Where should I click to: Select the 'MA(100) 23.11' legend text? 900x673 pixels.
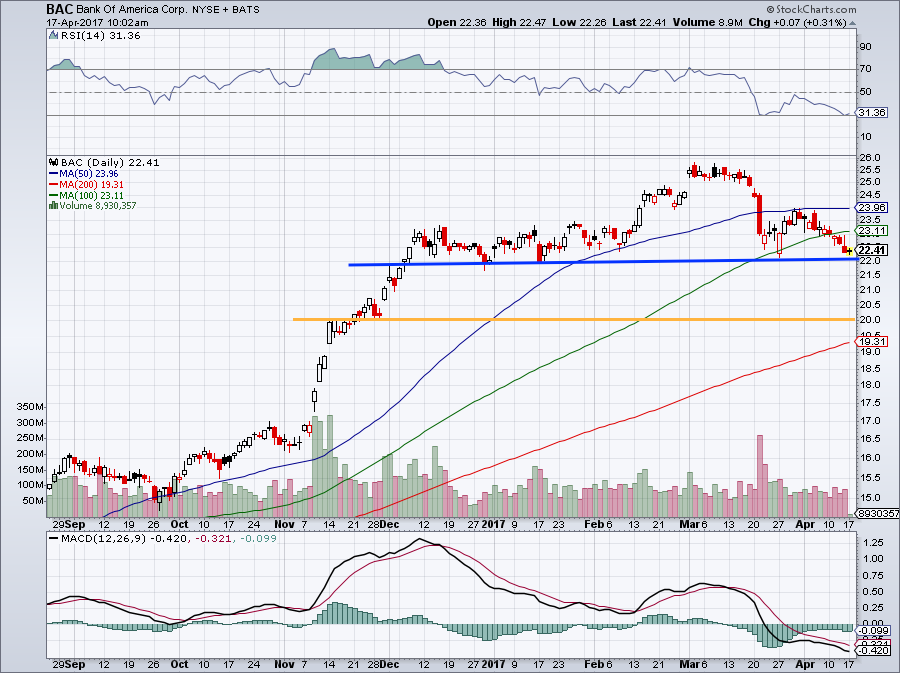tap(91, 196)
